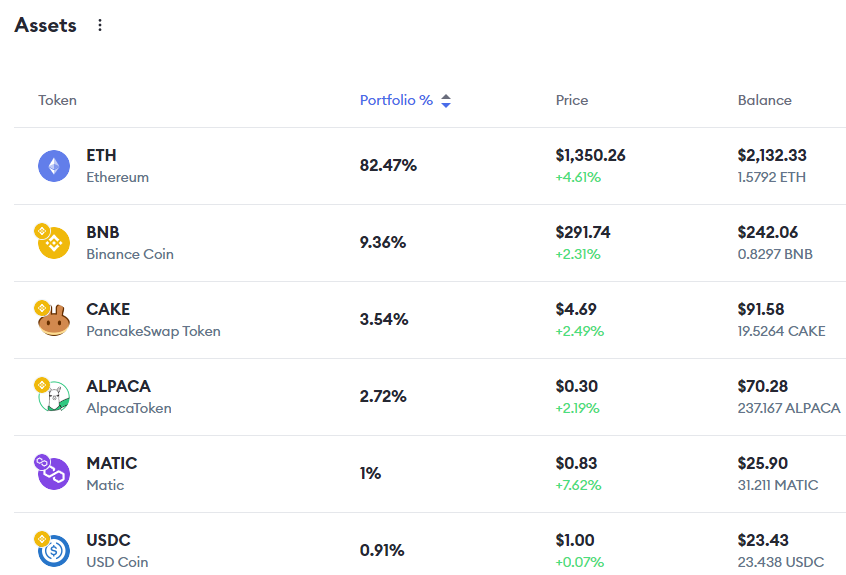The image size is (846, 575).
Task: Open the Assets three-dot options menu
Action: pos(100,25)
